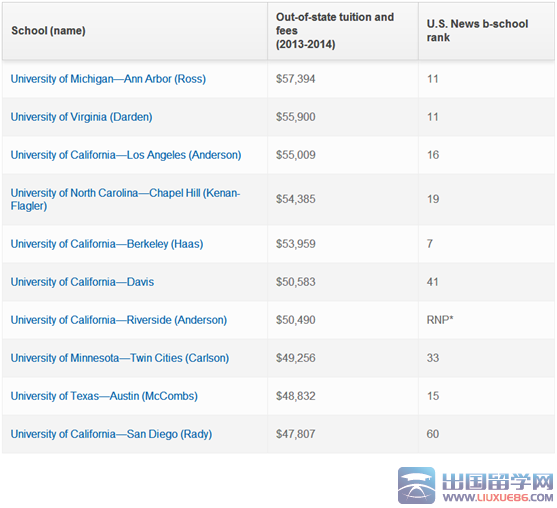The width and height of the screenshot is (557, 508).
Task: Select University of Texas—Austin (McCombs) link
Action: (x=104, y=396)
